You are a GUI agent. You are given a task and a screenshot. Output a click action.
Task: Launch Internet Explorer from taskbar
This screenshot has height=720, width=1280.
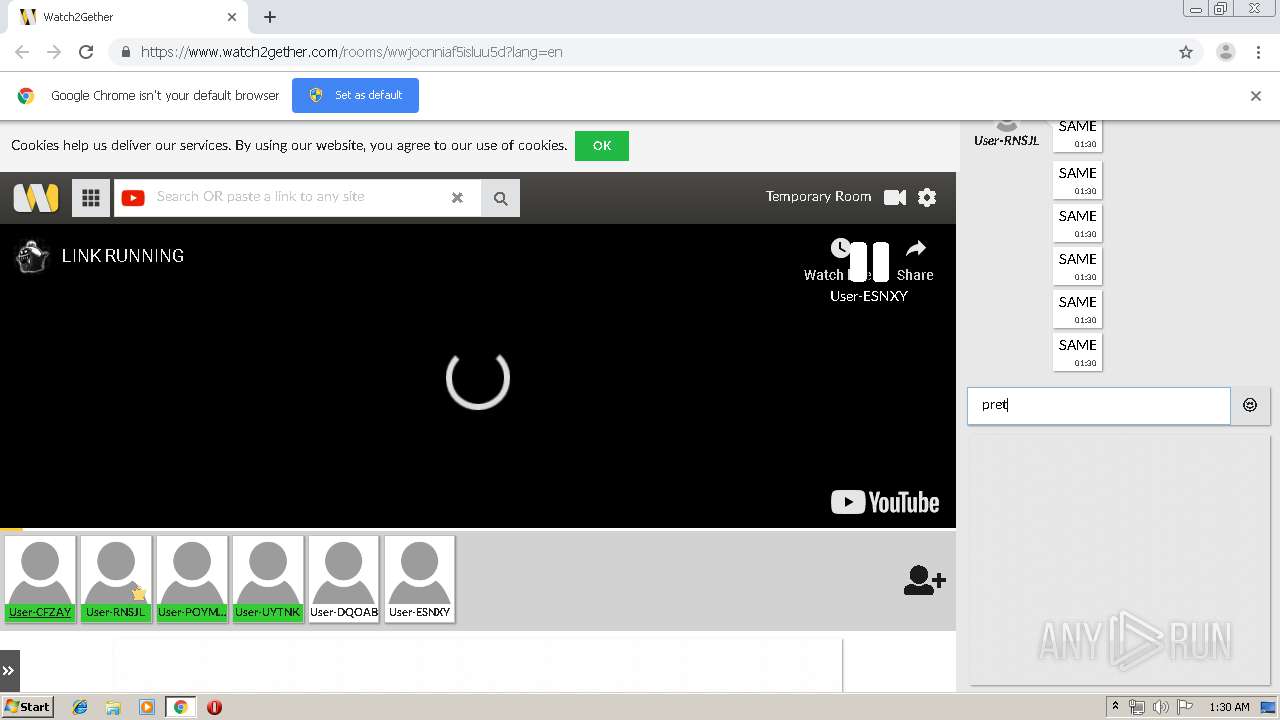coord(80,707)
